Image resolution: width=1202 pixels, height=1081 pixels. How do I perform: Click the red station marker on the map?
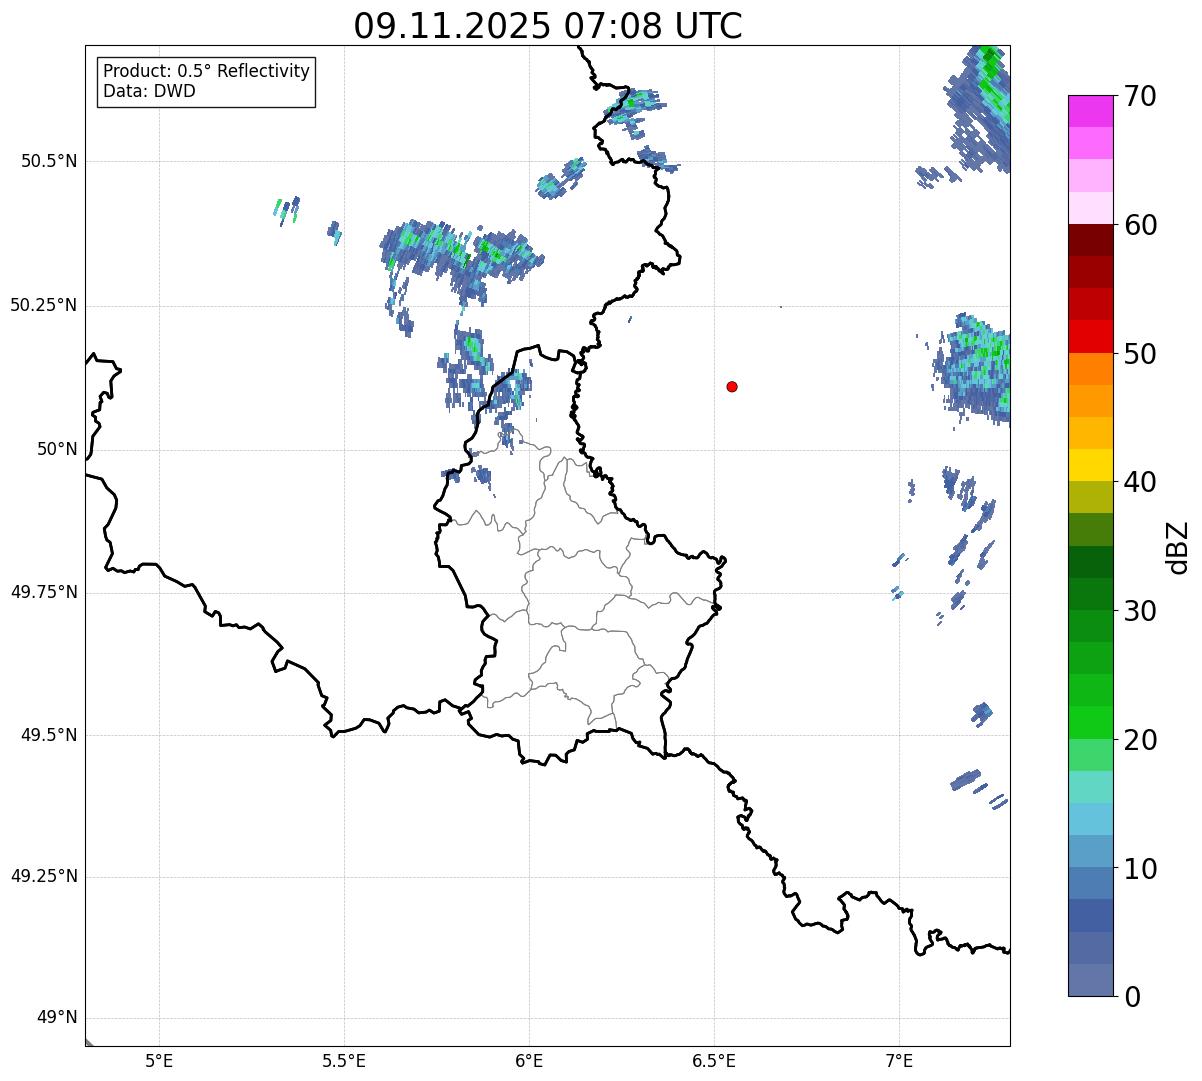coord(732,386)
